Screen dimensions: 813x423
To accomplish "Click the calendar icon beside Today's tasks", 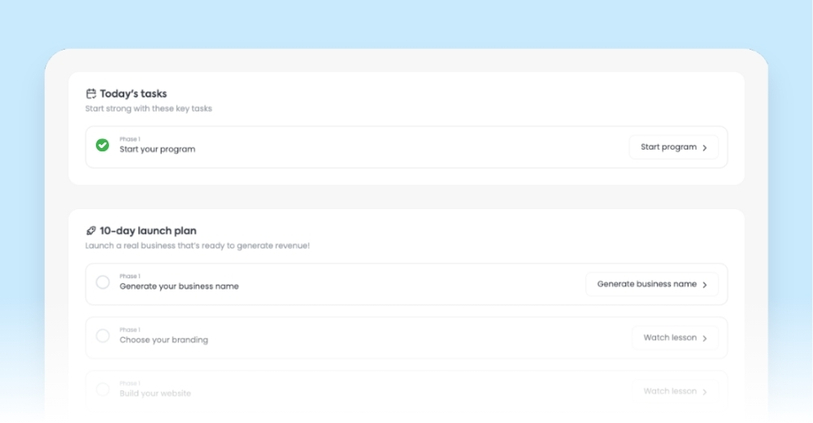I will (91, 94).
